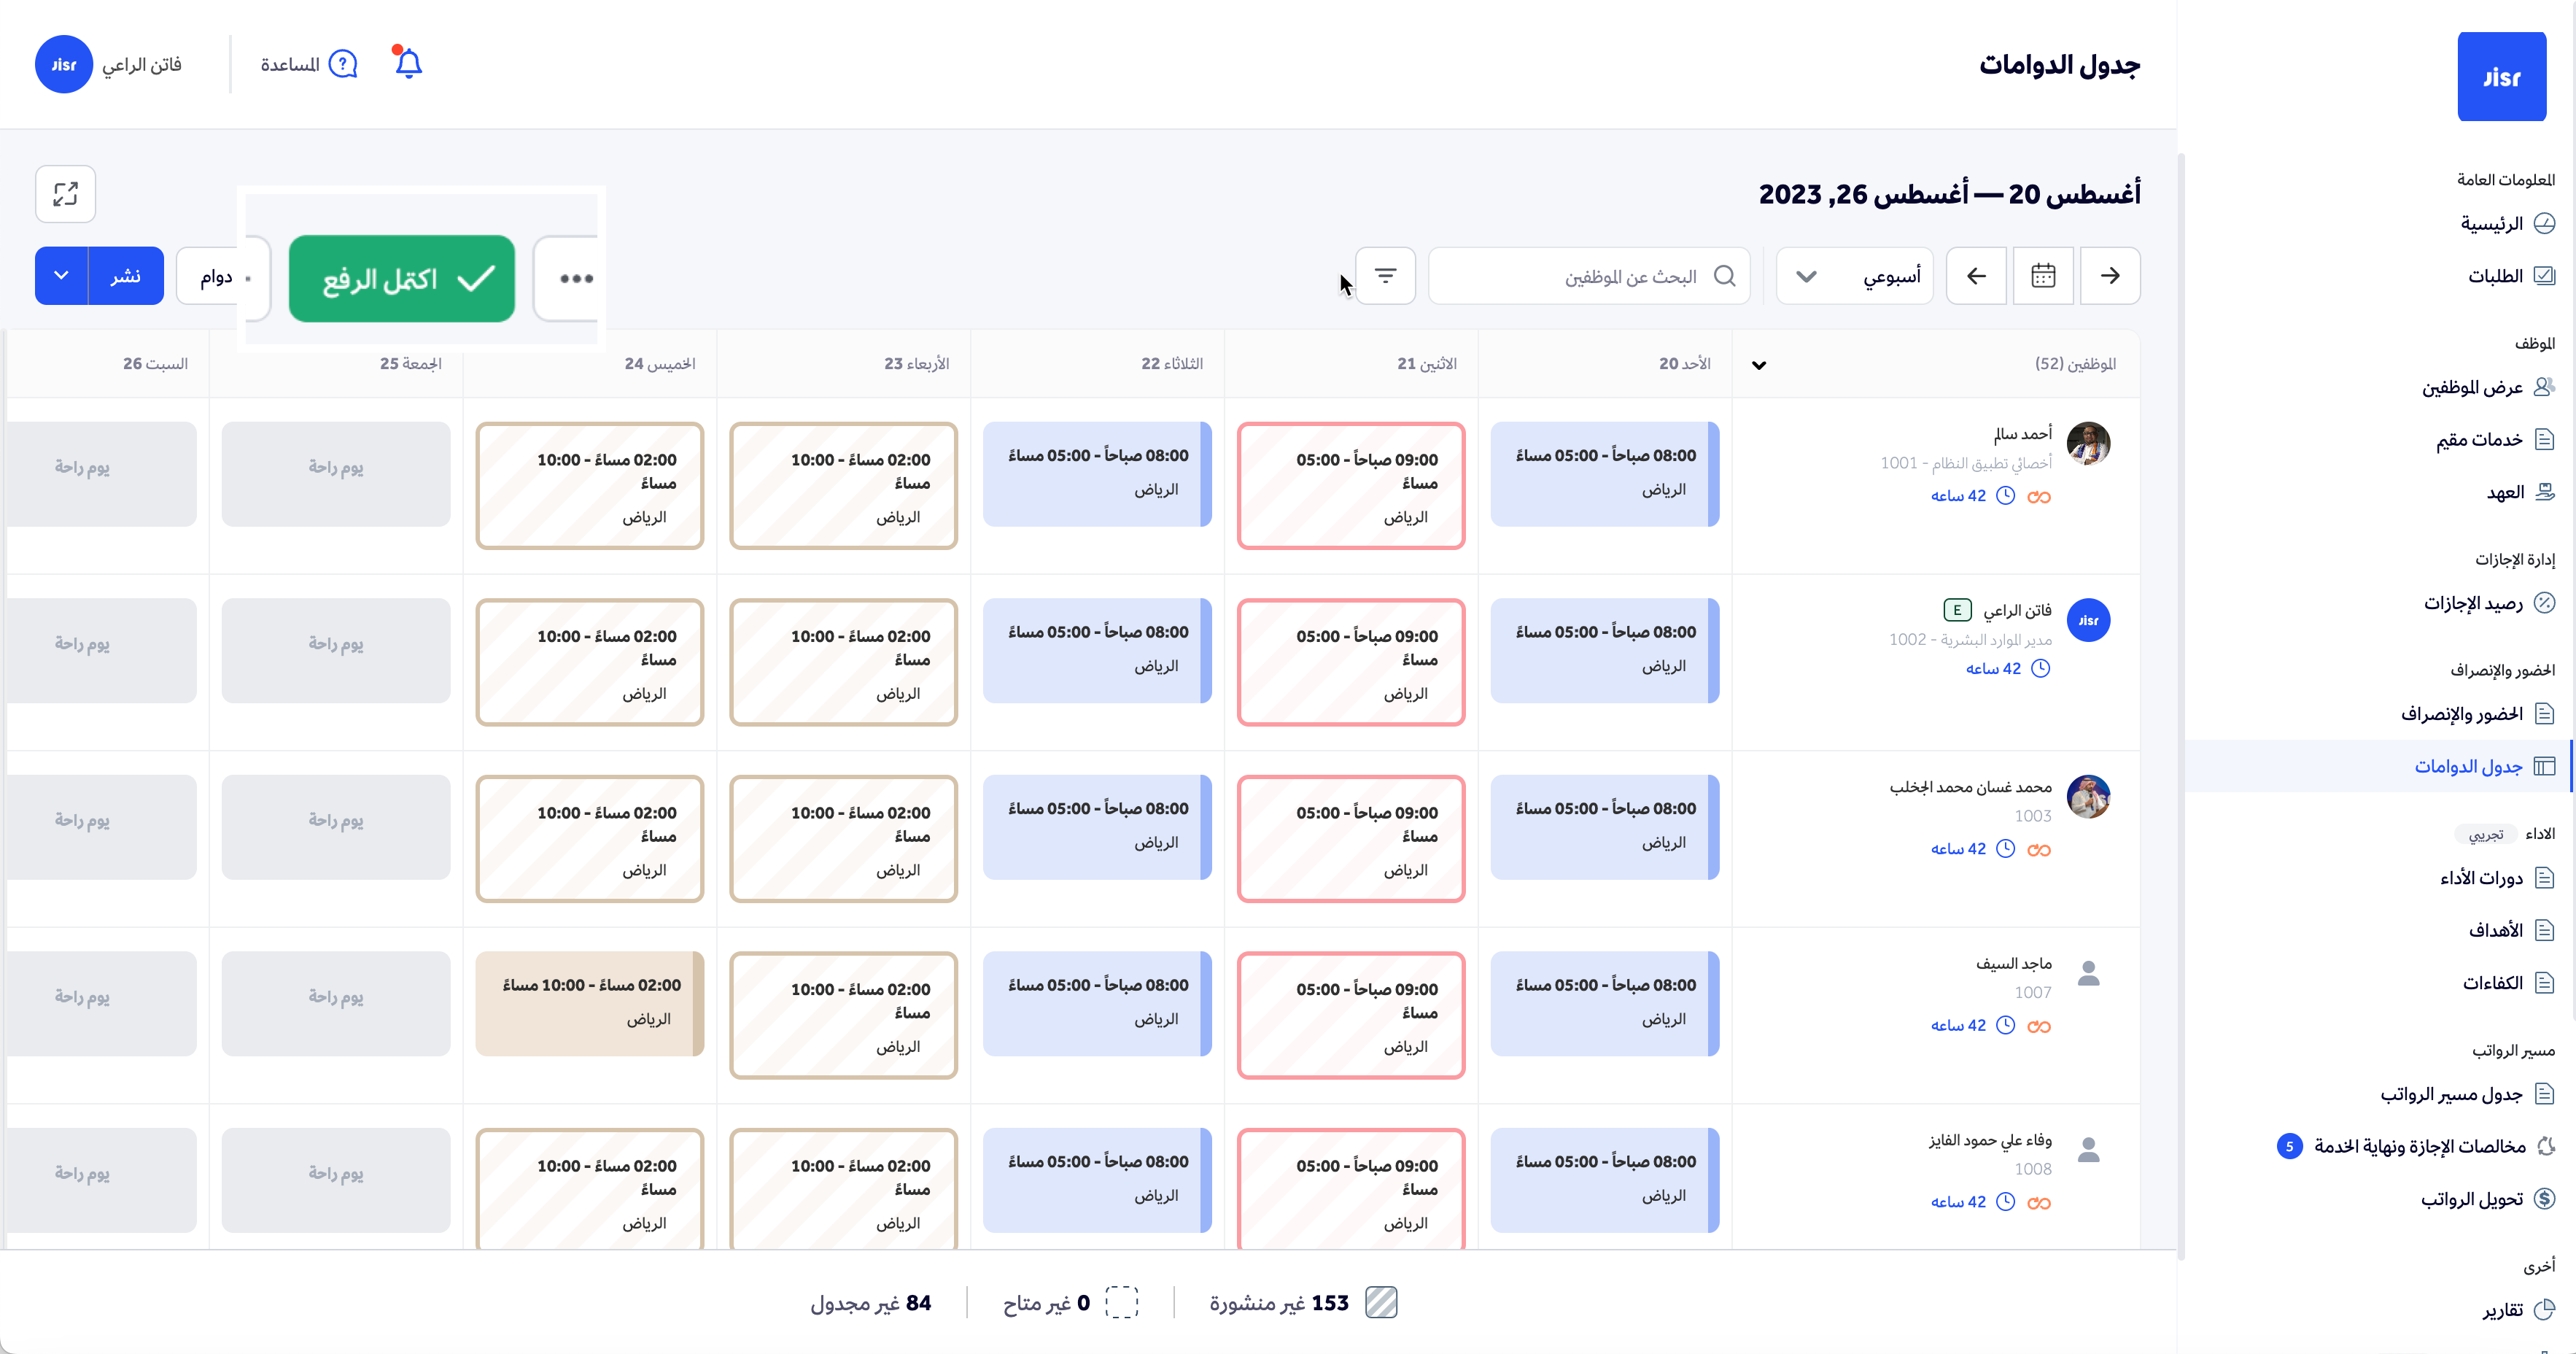Open the calendar date picker icon

pyautogui.click(x=2043, y=275)
